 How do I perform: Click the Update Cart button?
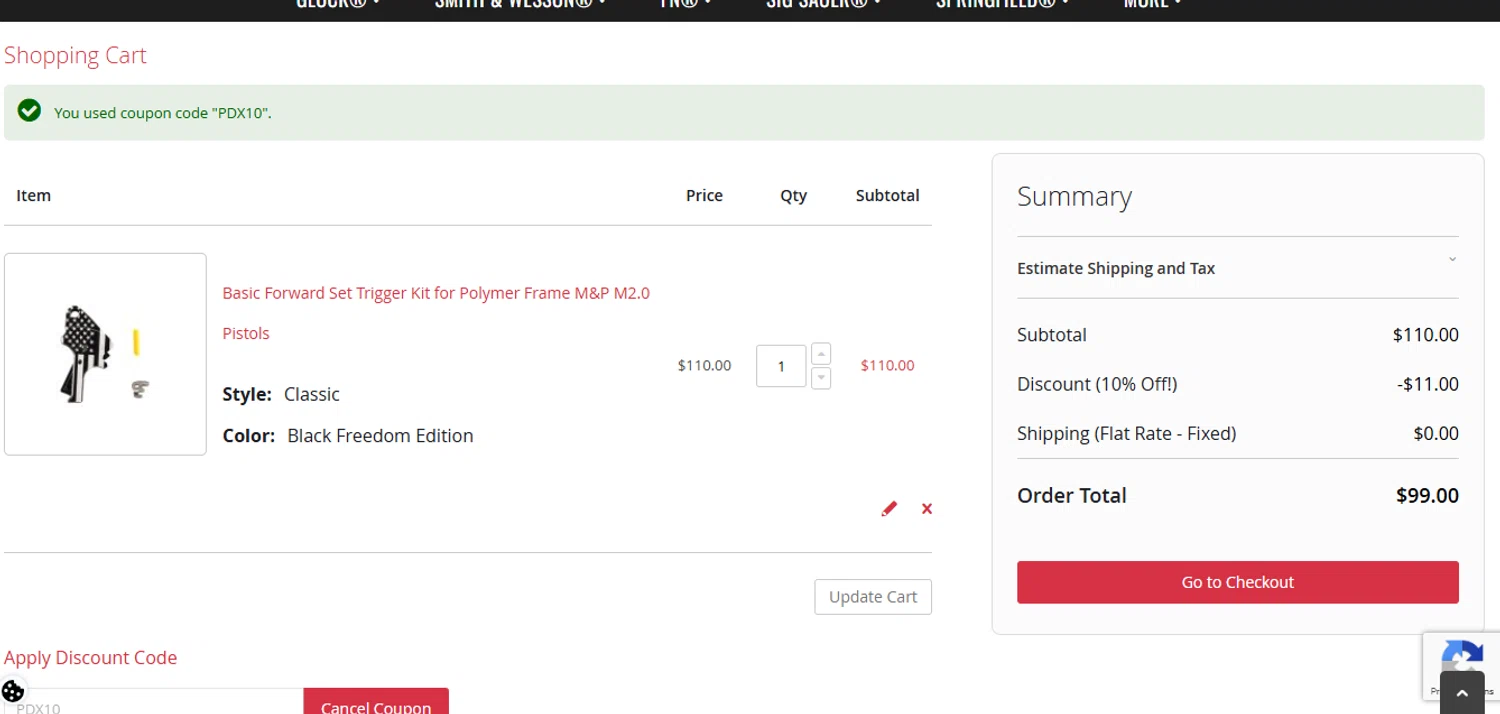873,597
